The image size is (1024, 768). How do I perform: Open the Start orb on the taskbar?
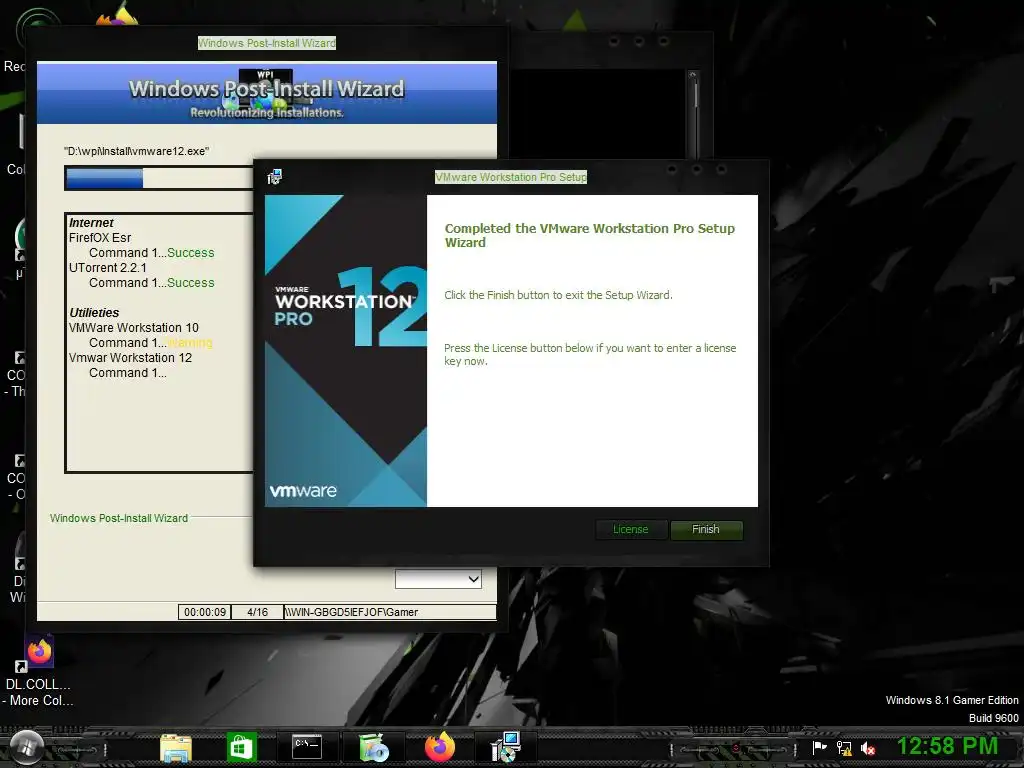[x=27, y=746]
